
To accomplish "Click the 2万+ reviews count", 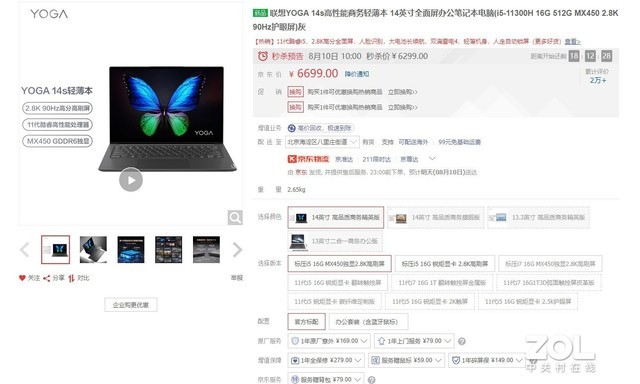I will 598,80.
